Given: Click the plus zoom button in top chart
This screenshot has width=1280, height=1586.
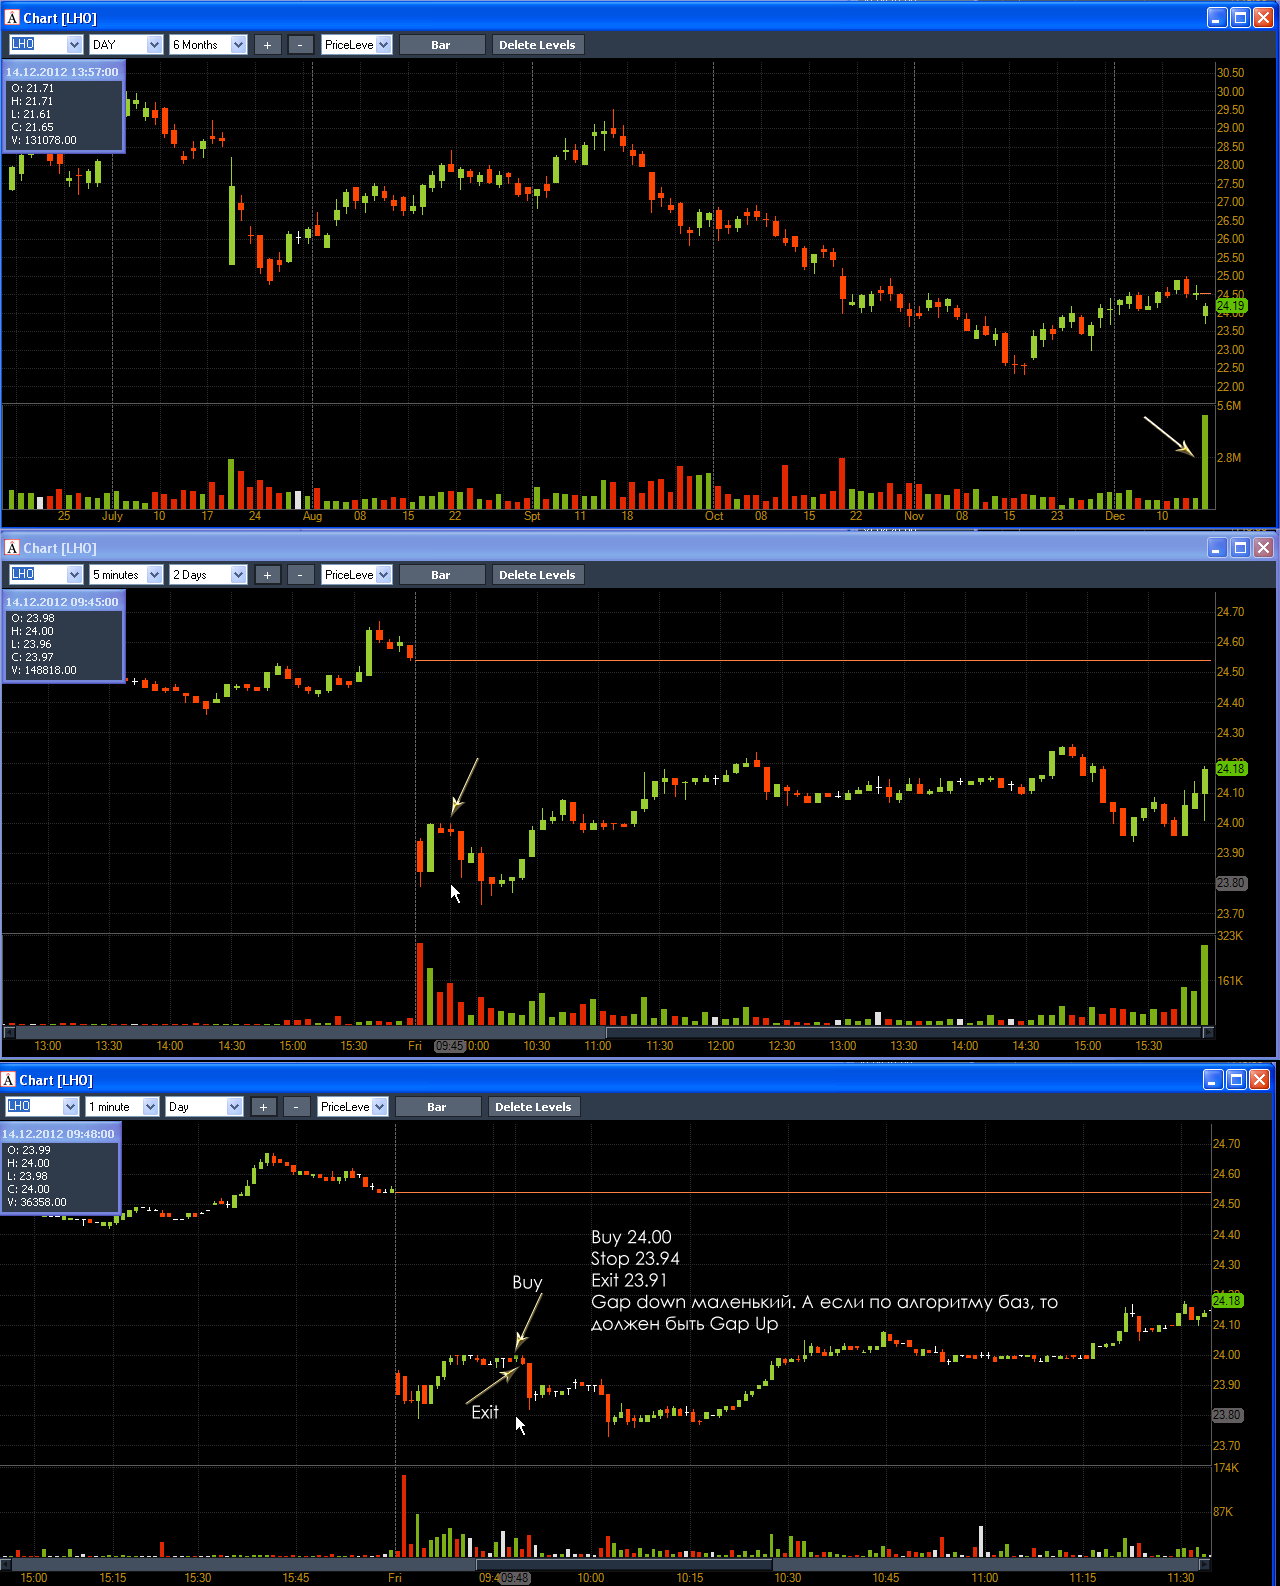Looking at the screenshot, I should pyautogui.click(x=267, y=45).
